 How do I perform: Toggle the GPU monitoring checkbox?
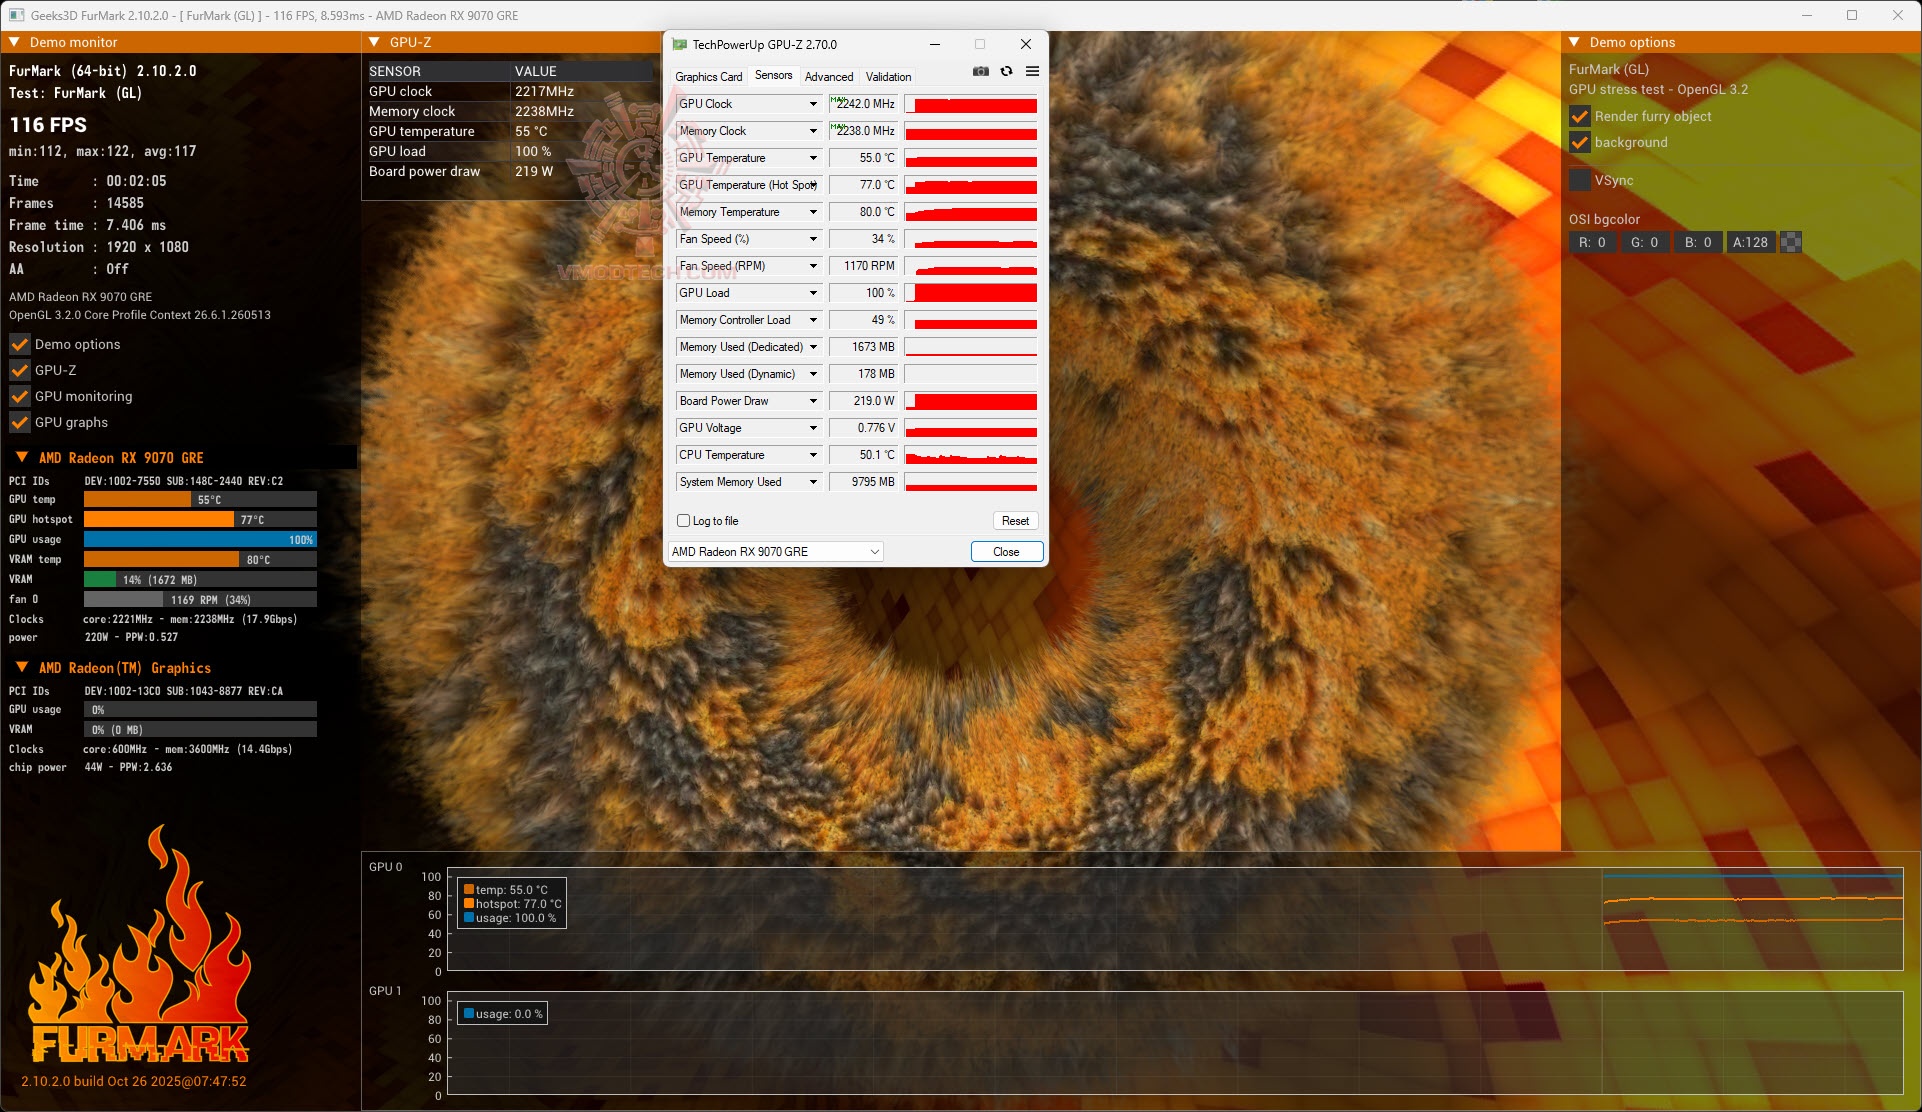click(20, 396)
